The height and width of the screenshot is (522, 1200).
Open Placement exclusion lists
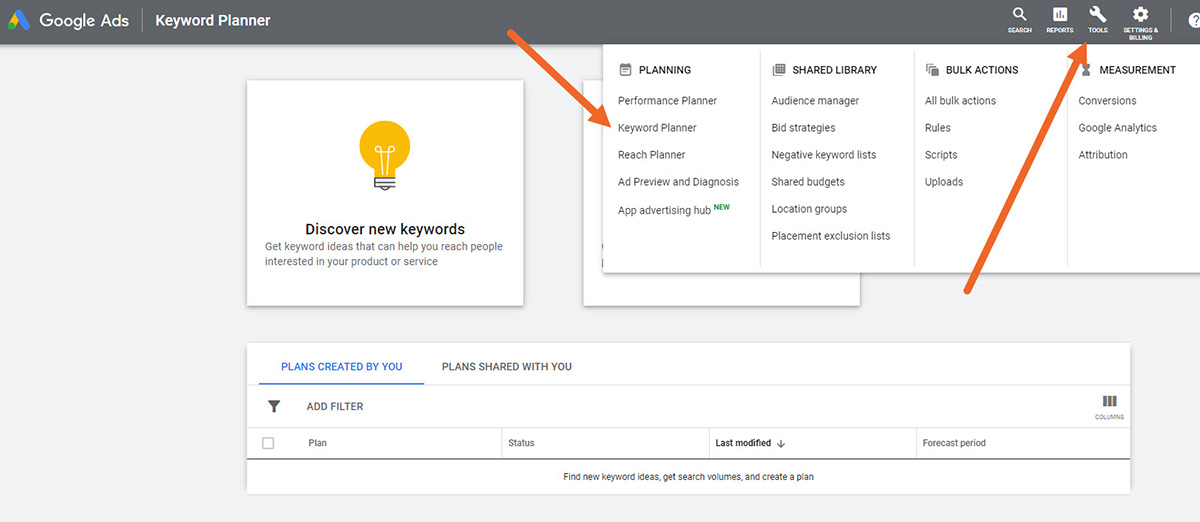coord(831,236)
